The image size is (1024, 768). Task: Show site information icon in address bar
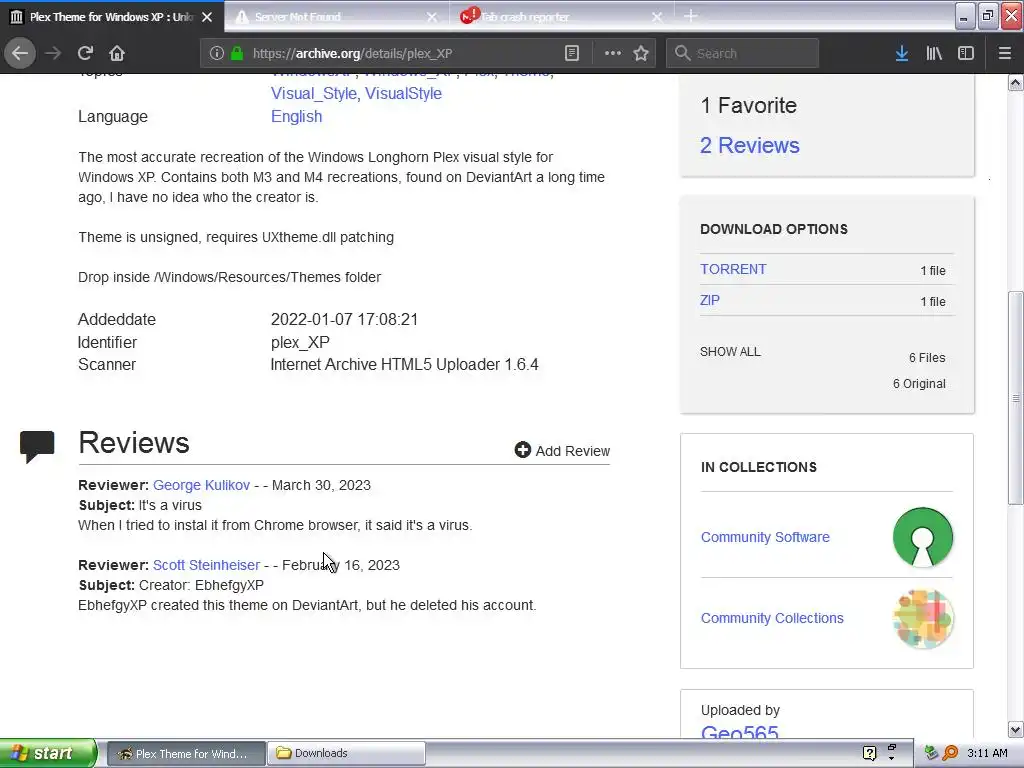point(217,53)
